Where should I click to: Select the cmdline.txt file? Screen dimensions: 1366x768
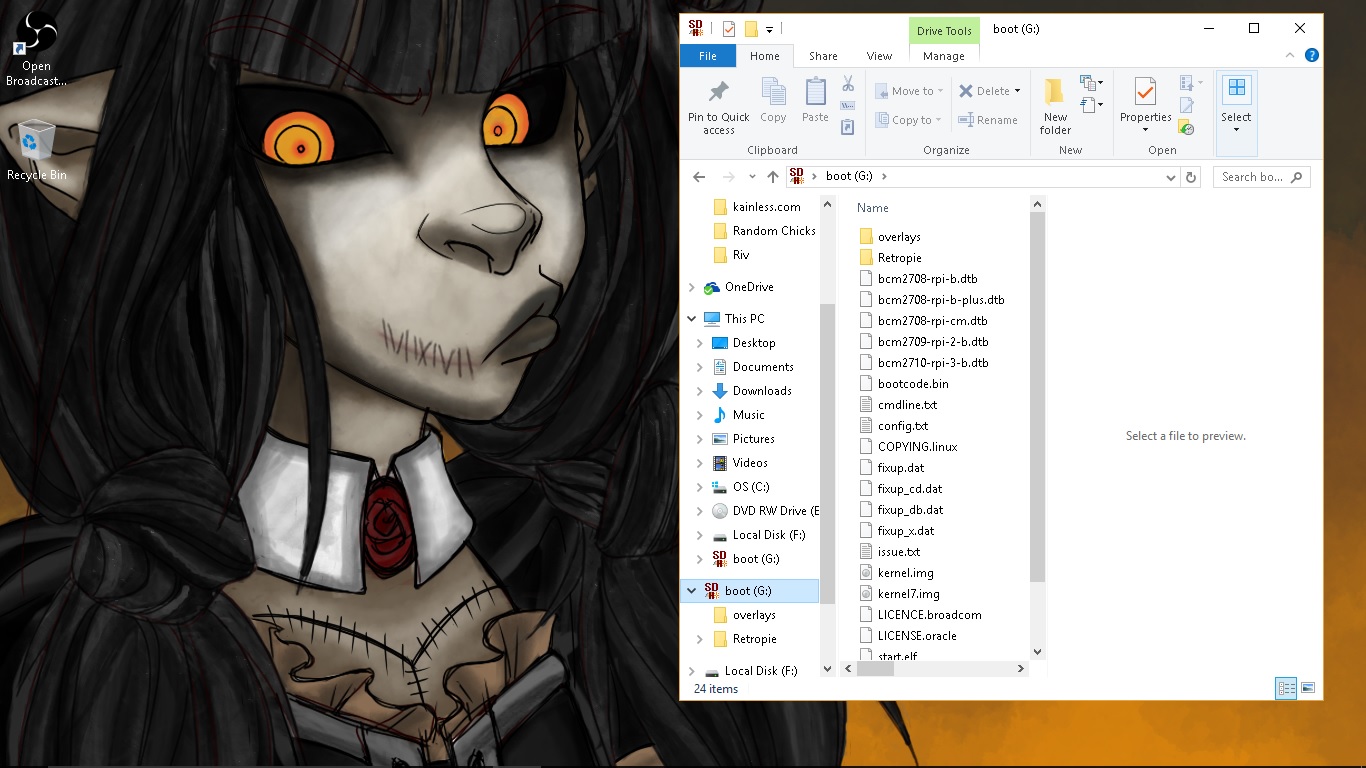898,405
